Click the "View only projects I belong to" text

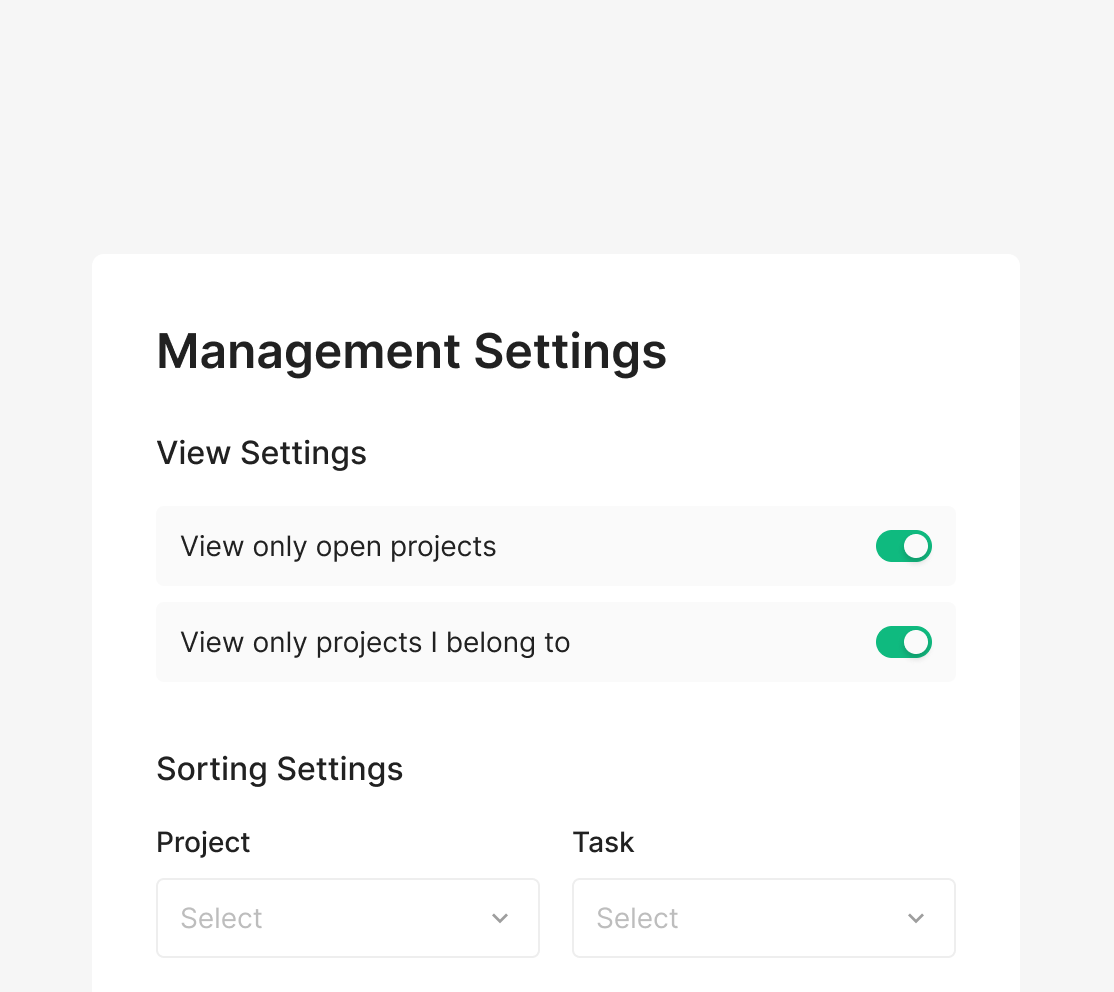click(375, 643)
